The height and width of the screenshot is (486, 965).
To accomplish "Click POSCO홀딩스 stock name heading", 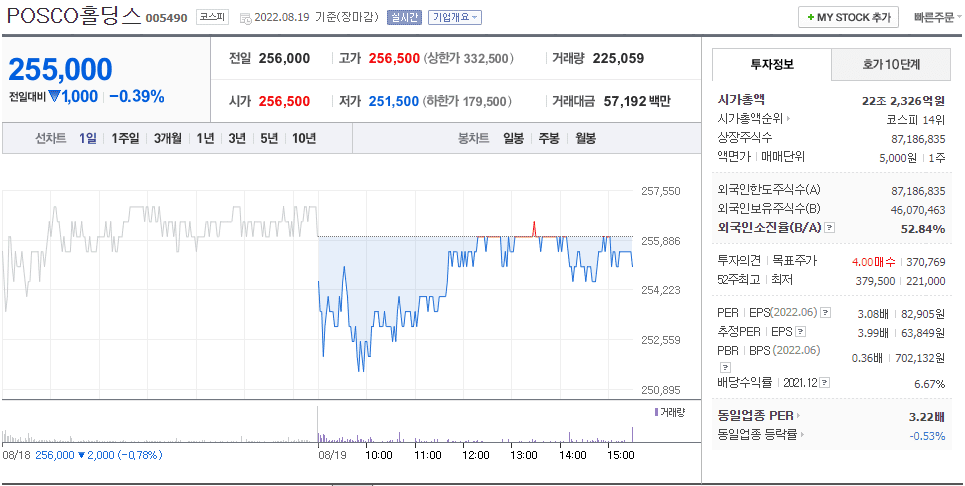I will point(74,16).
